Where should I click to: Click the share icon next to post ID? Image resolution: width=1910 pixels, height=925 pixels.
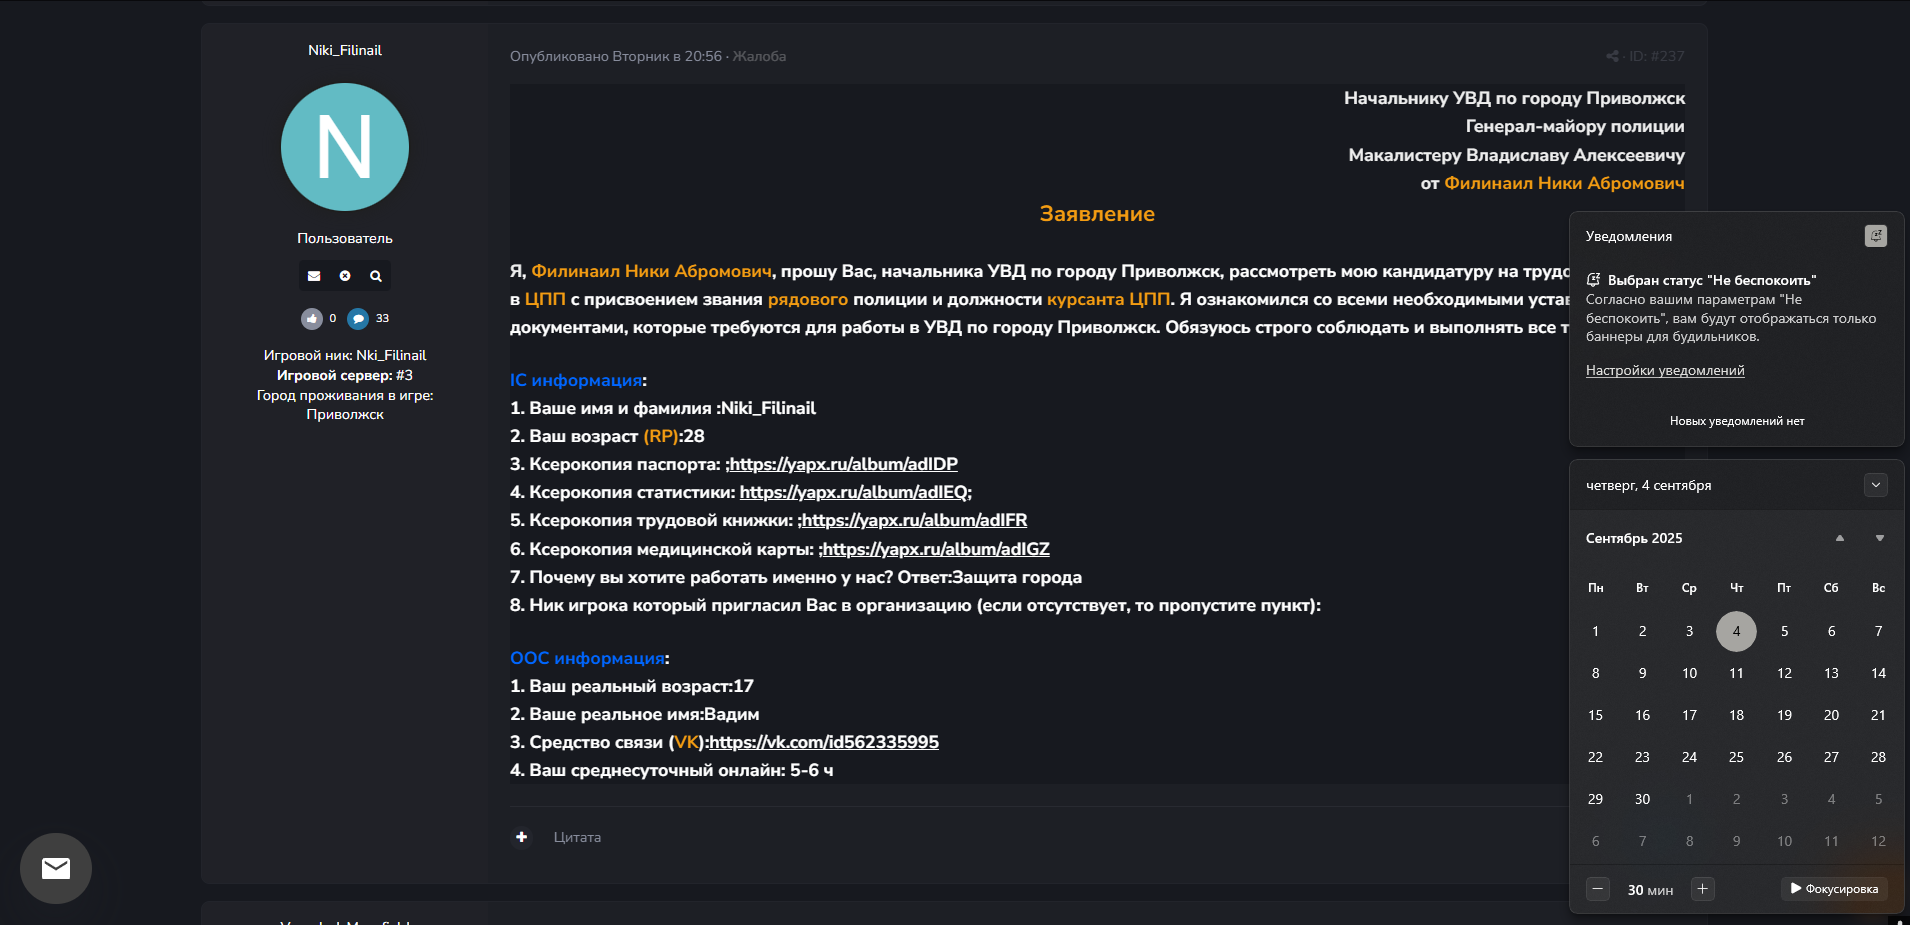coord(1612,56)
